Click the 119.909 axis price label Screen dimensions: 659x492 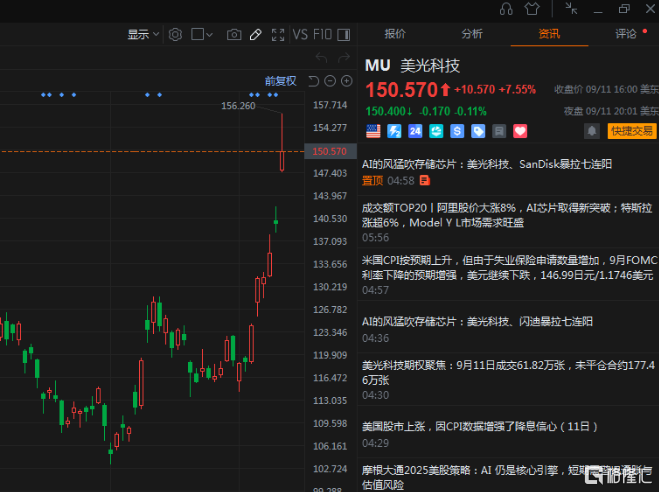pyautogui.click(x=330, y=355)
